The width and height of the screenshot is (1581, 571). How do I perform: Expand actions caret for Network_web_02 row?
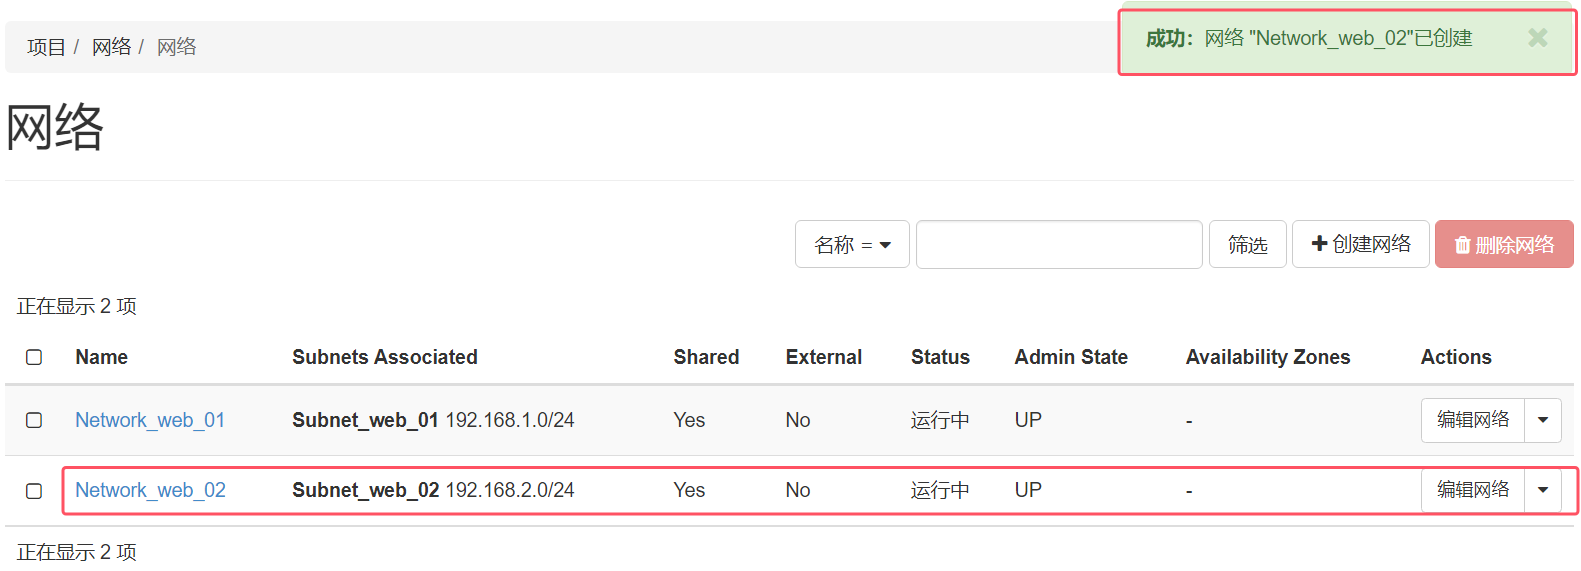[x=1542, y=490]
